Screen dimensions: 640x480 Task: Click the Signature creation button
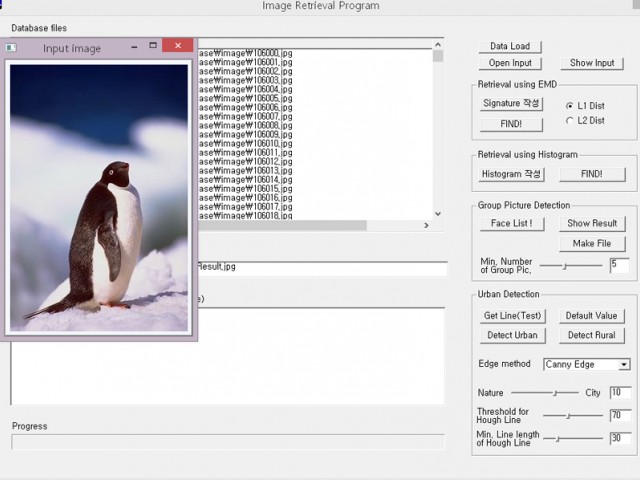510,103
